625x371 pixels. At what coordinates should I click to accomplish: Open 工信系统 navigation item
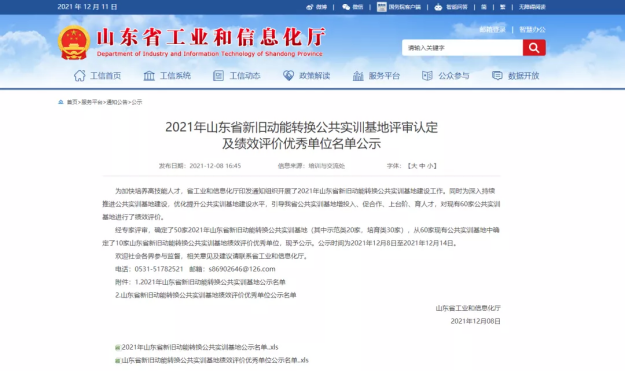click(167, 75)
